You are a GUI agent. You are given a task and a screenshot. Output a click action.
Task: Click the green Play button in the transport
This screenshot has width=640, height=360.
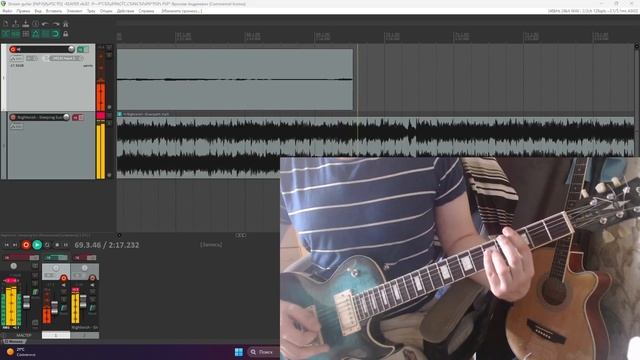(x=37, y=245)
